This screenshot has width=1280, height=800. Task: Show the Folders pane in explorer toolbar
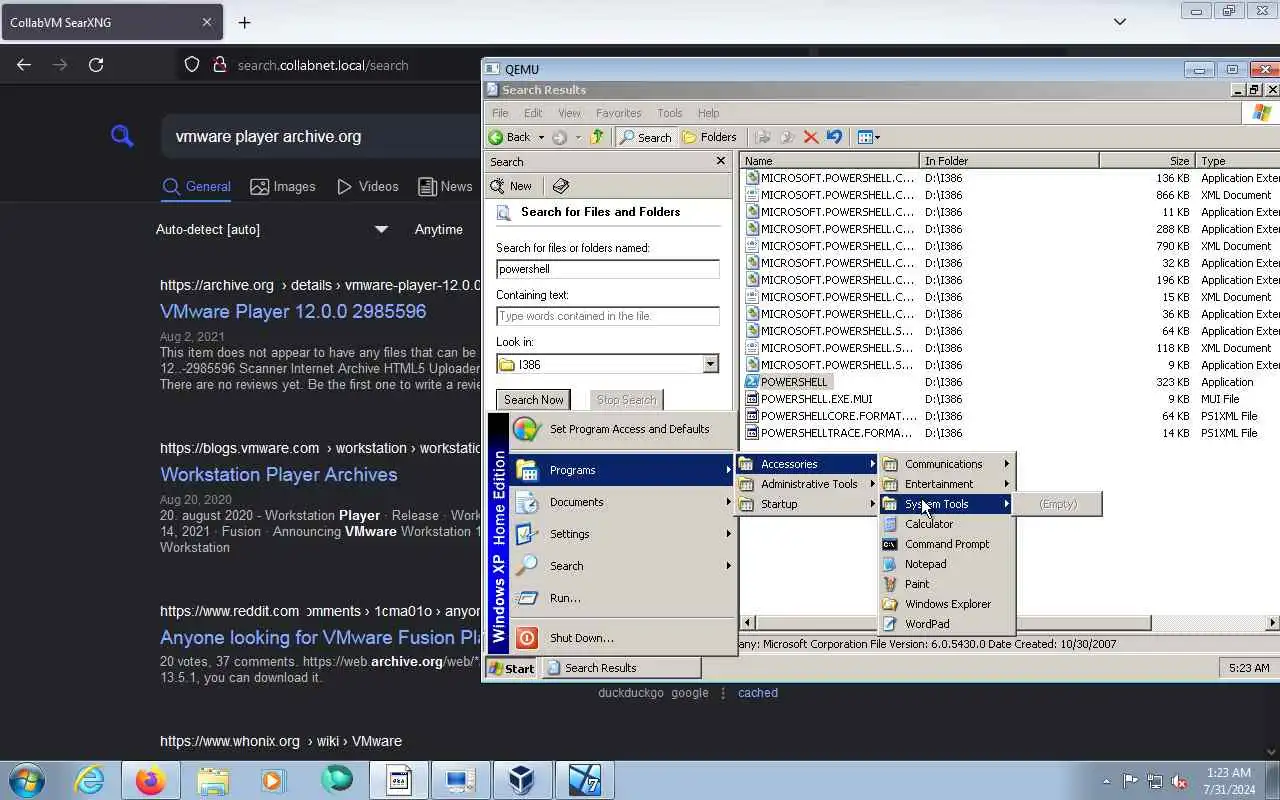(709, 137)
